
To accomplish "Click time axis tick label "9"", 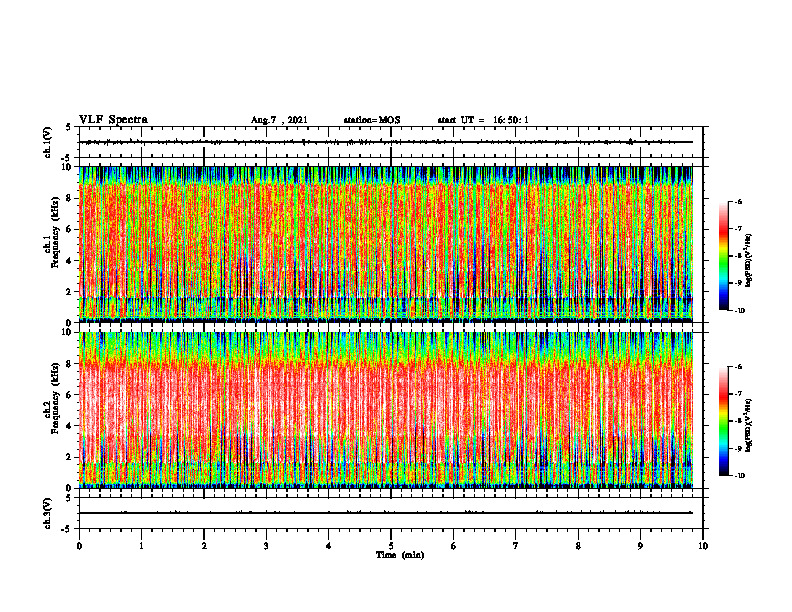I will click(640, 546).
